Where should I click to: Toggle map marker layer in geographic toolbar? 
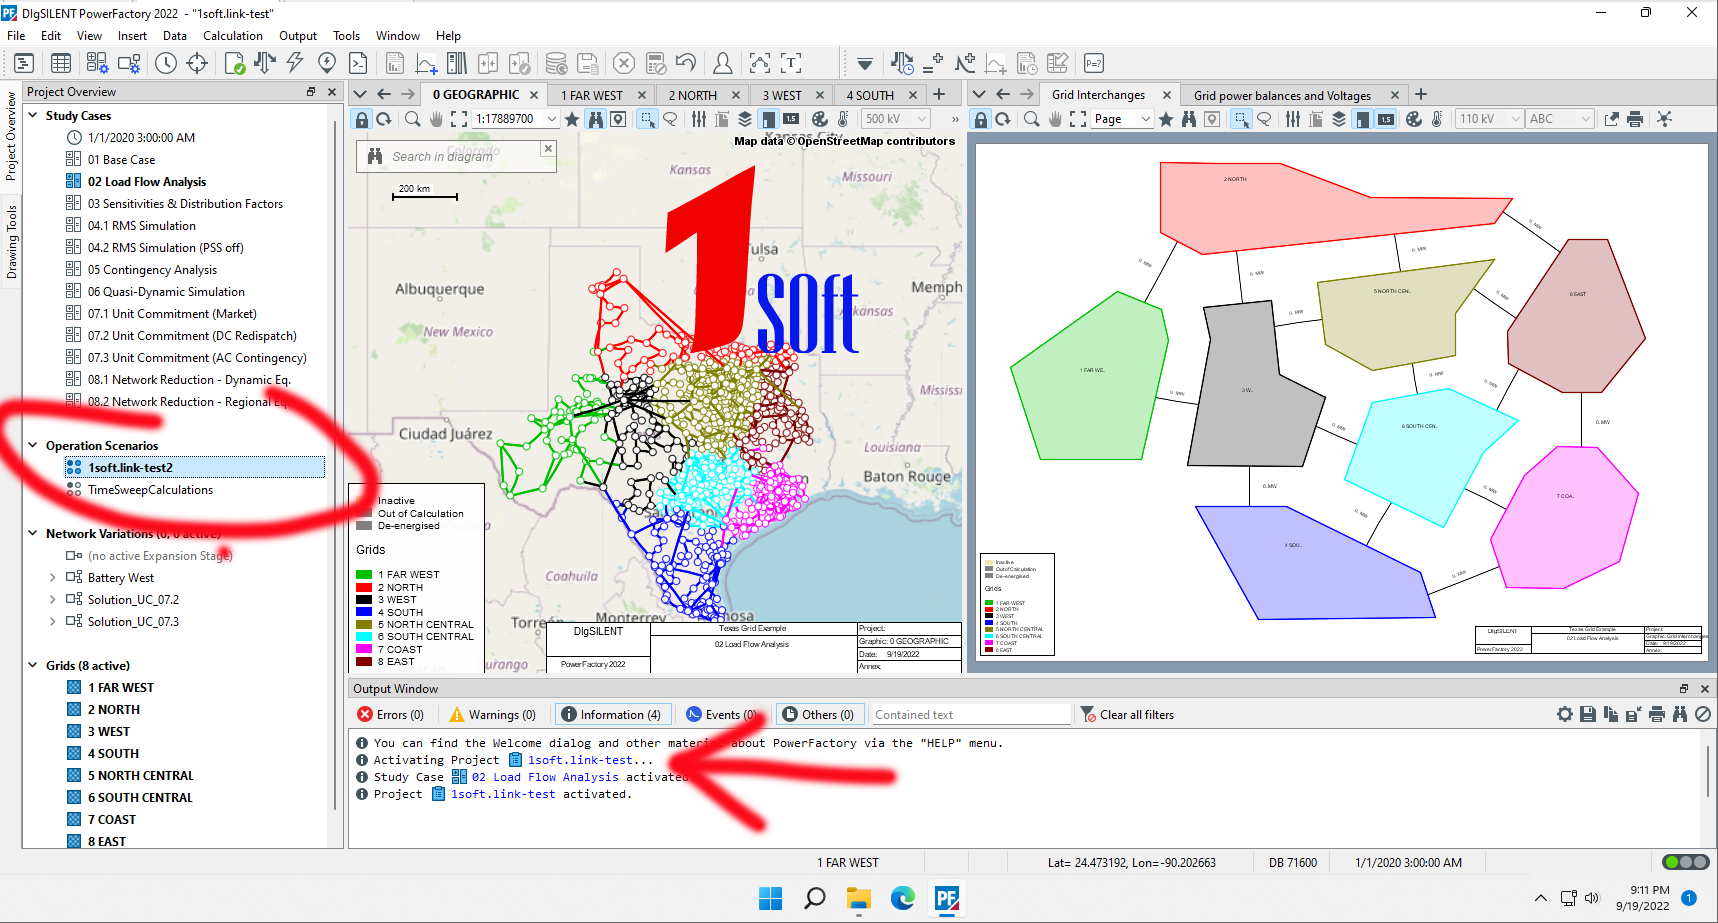[x=619, y=119]
